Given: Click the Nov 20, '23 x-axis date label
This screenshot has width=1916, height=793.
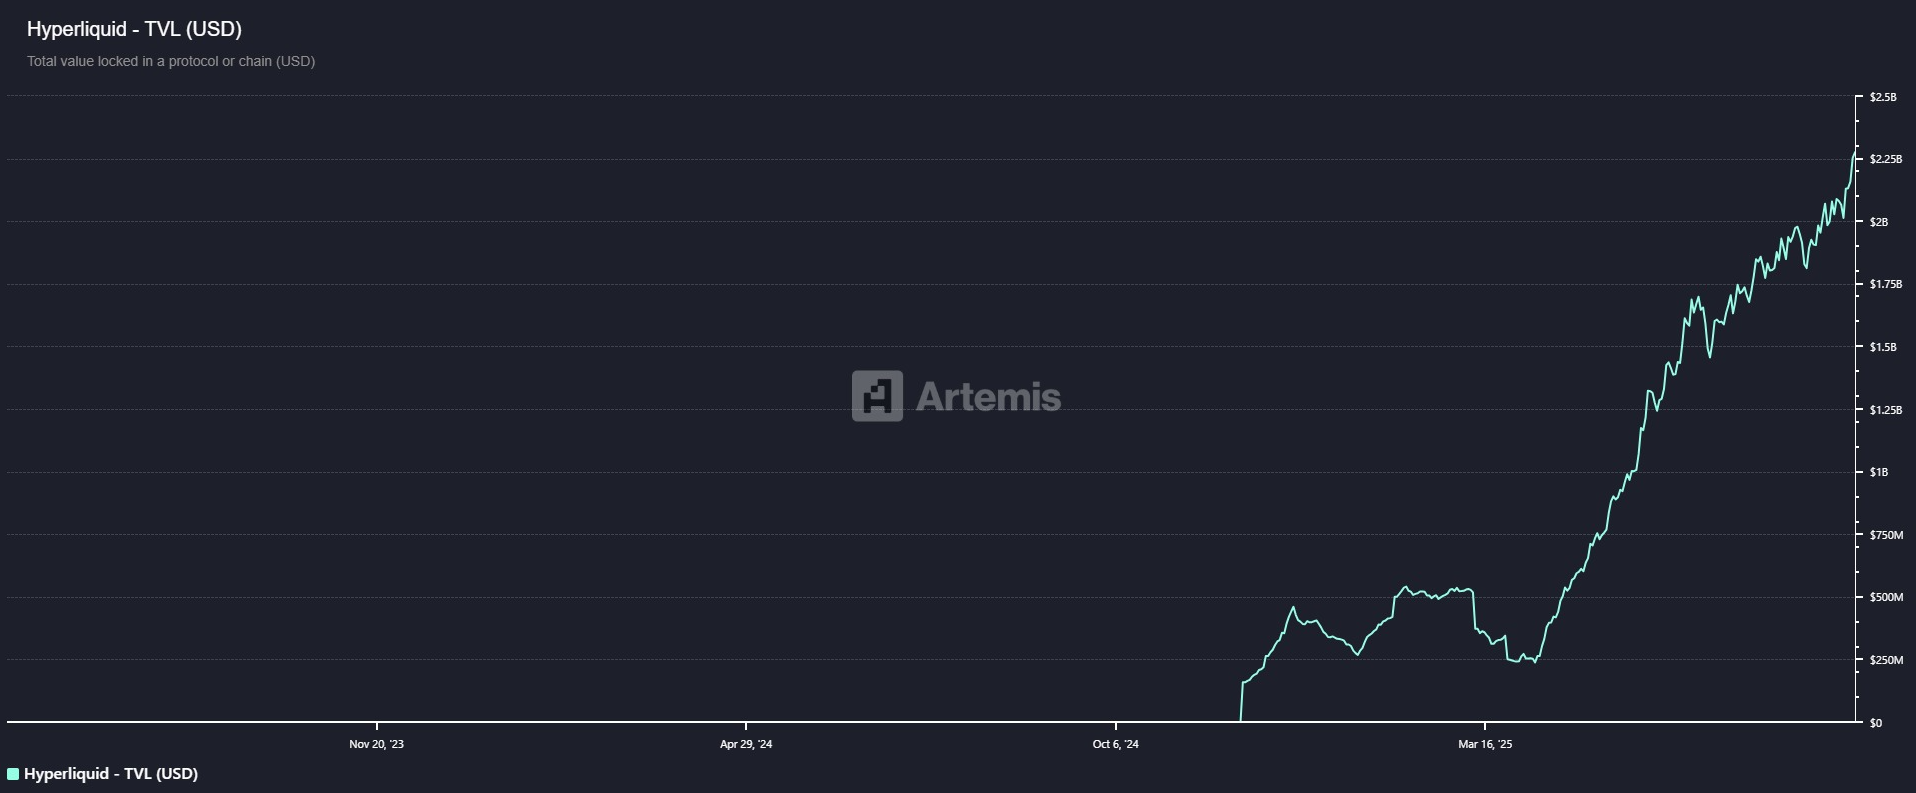Looking at the screenshot, I should coord(377,744).
